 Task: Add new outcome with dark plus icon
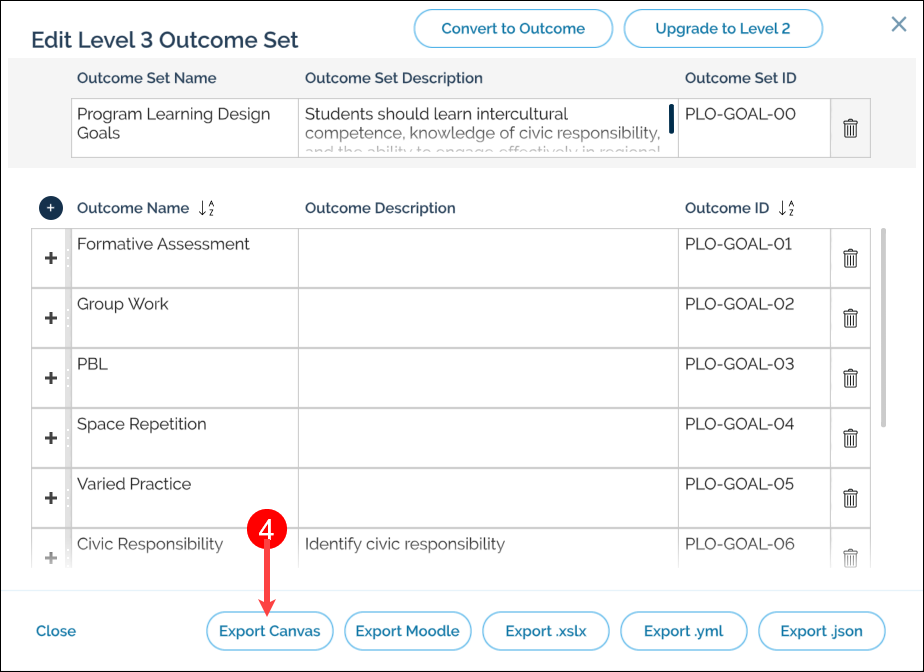[x=51, y=208]
